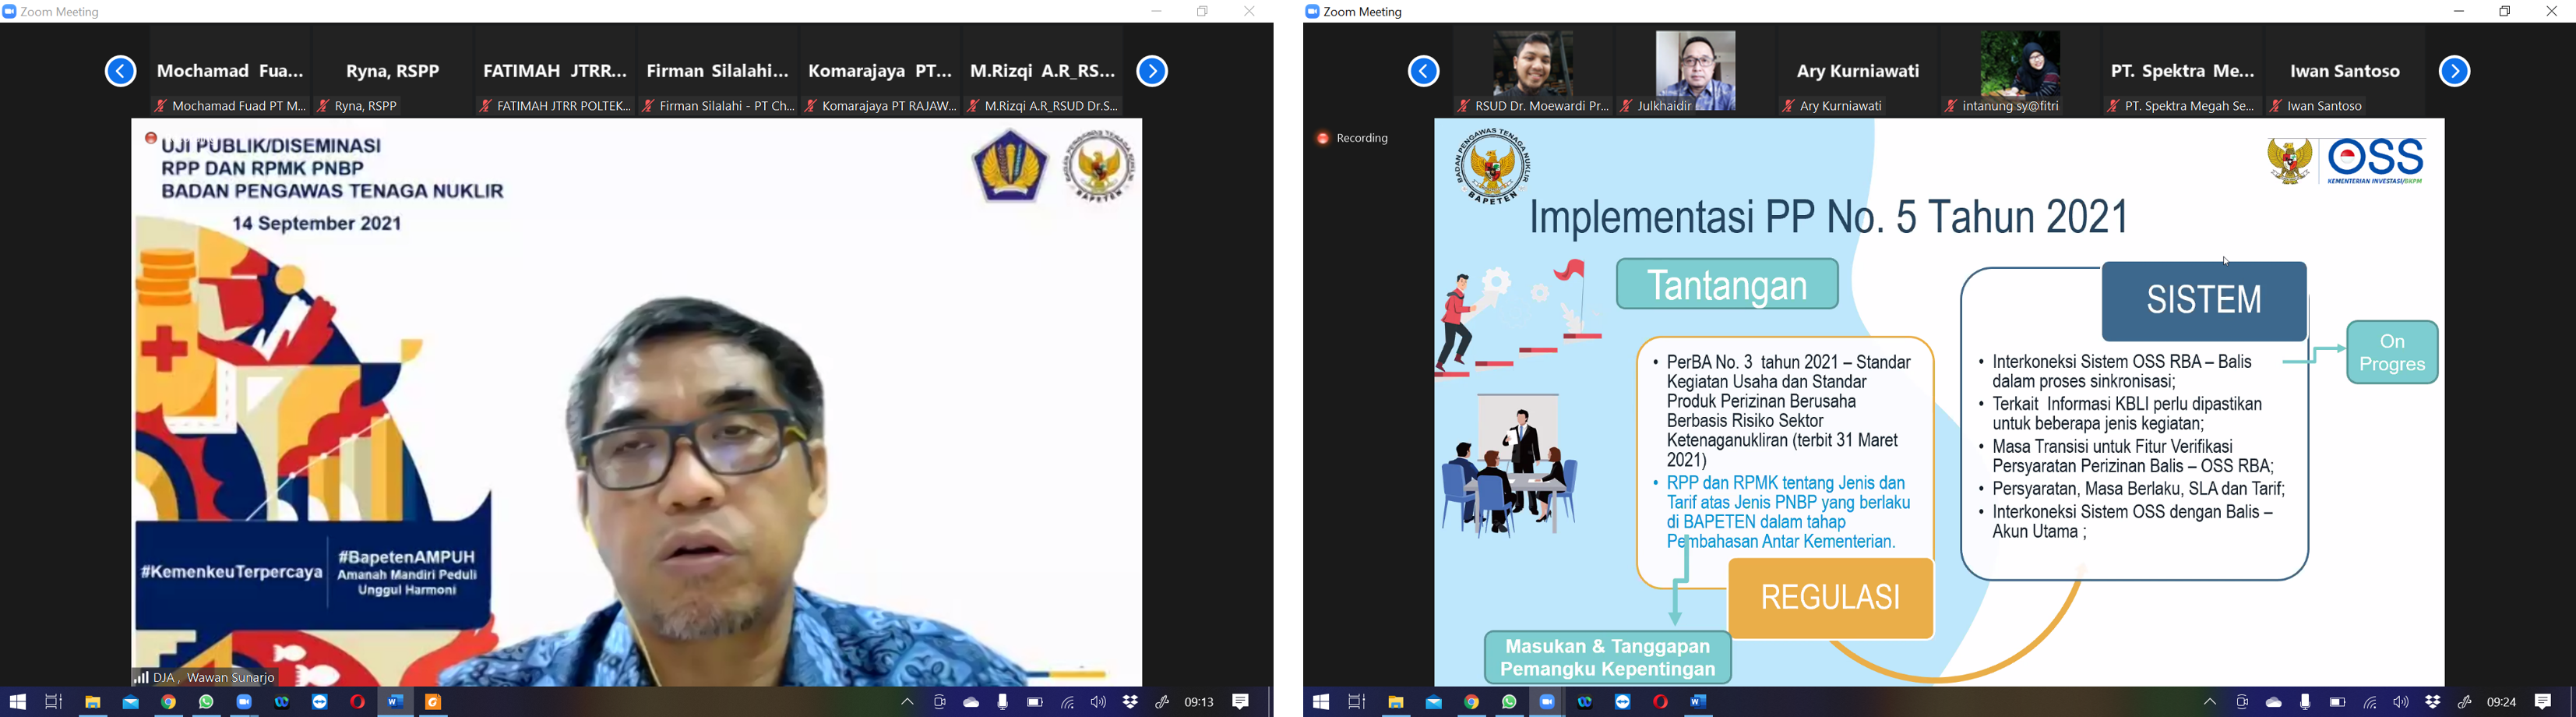Open Wi-Fi network icon in the 09:13 tray
The height and width of the screenshot is (717, 2576).
[1067, 702]
